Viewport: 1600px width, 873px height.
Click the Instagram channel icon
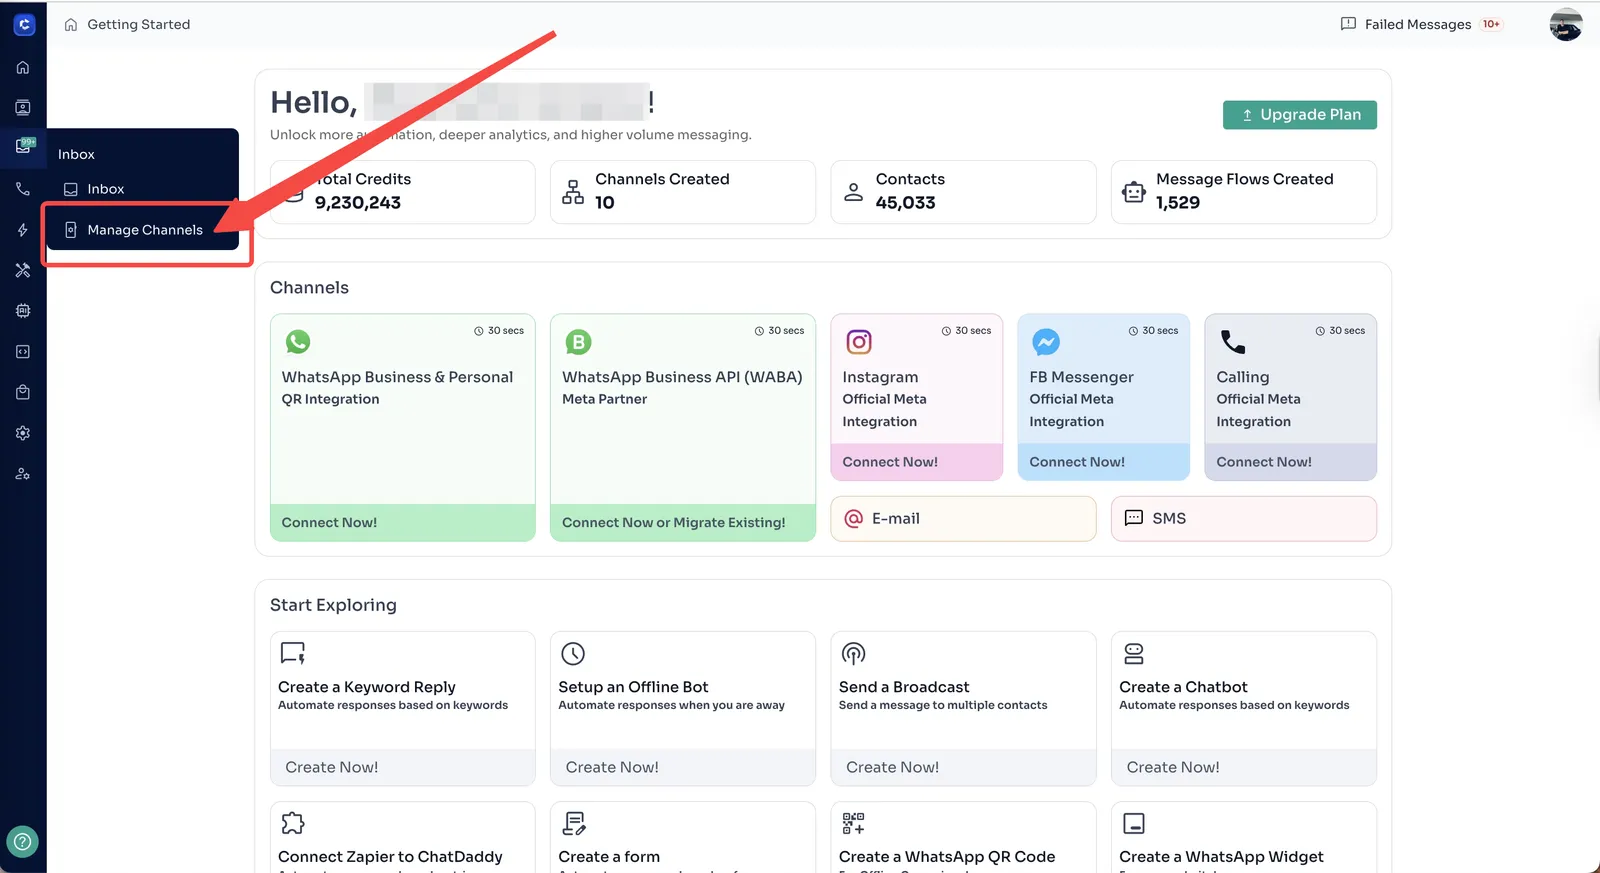coord(859,342)
